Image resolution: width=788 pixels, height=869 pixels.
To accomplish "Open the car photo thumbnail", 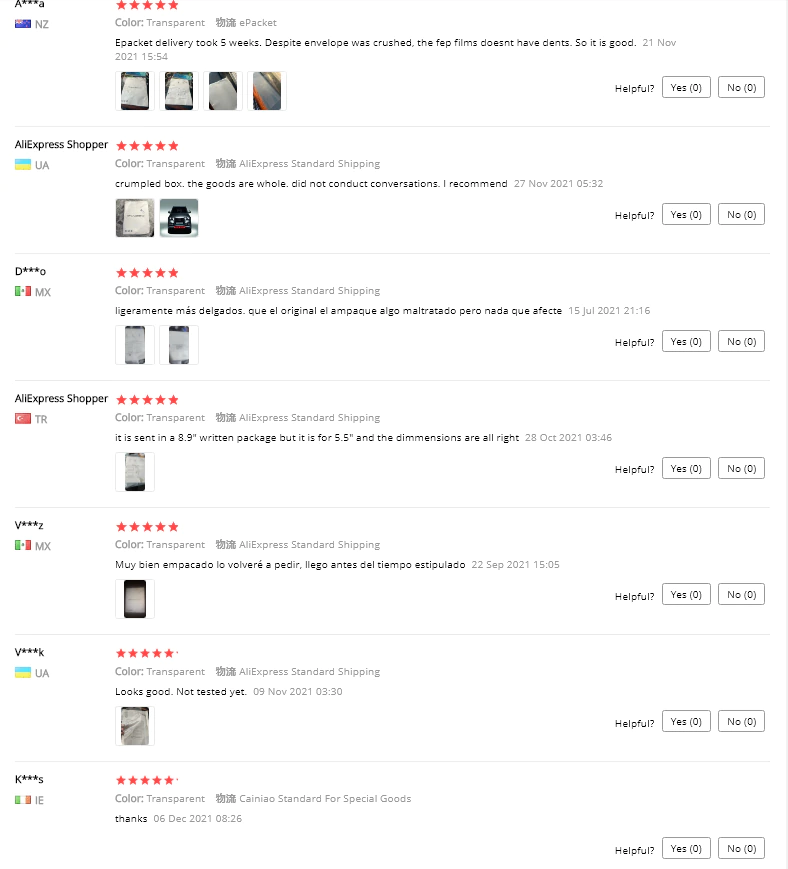I will point(179,218).
